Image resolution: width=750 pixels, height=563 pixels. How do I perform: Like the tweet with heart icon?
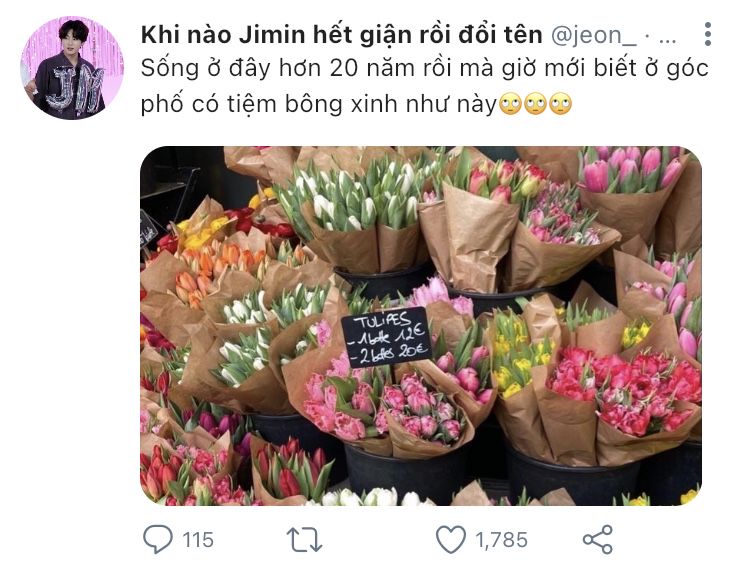point(451,540)
